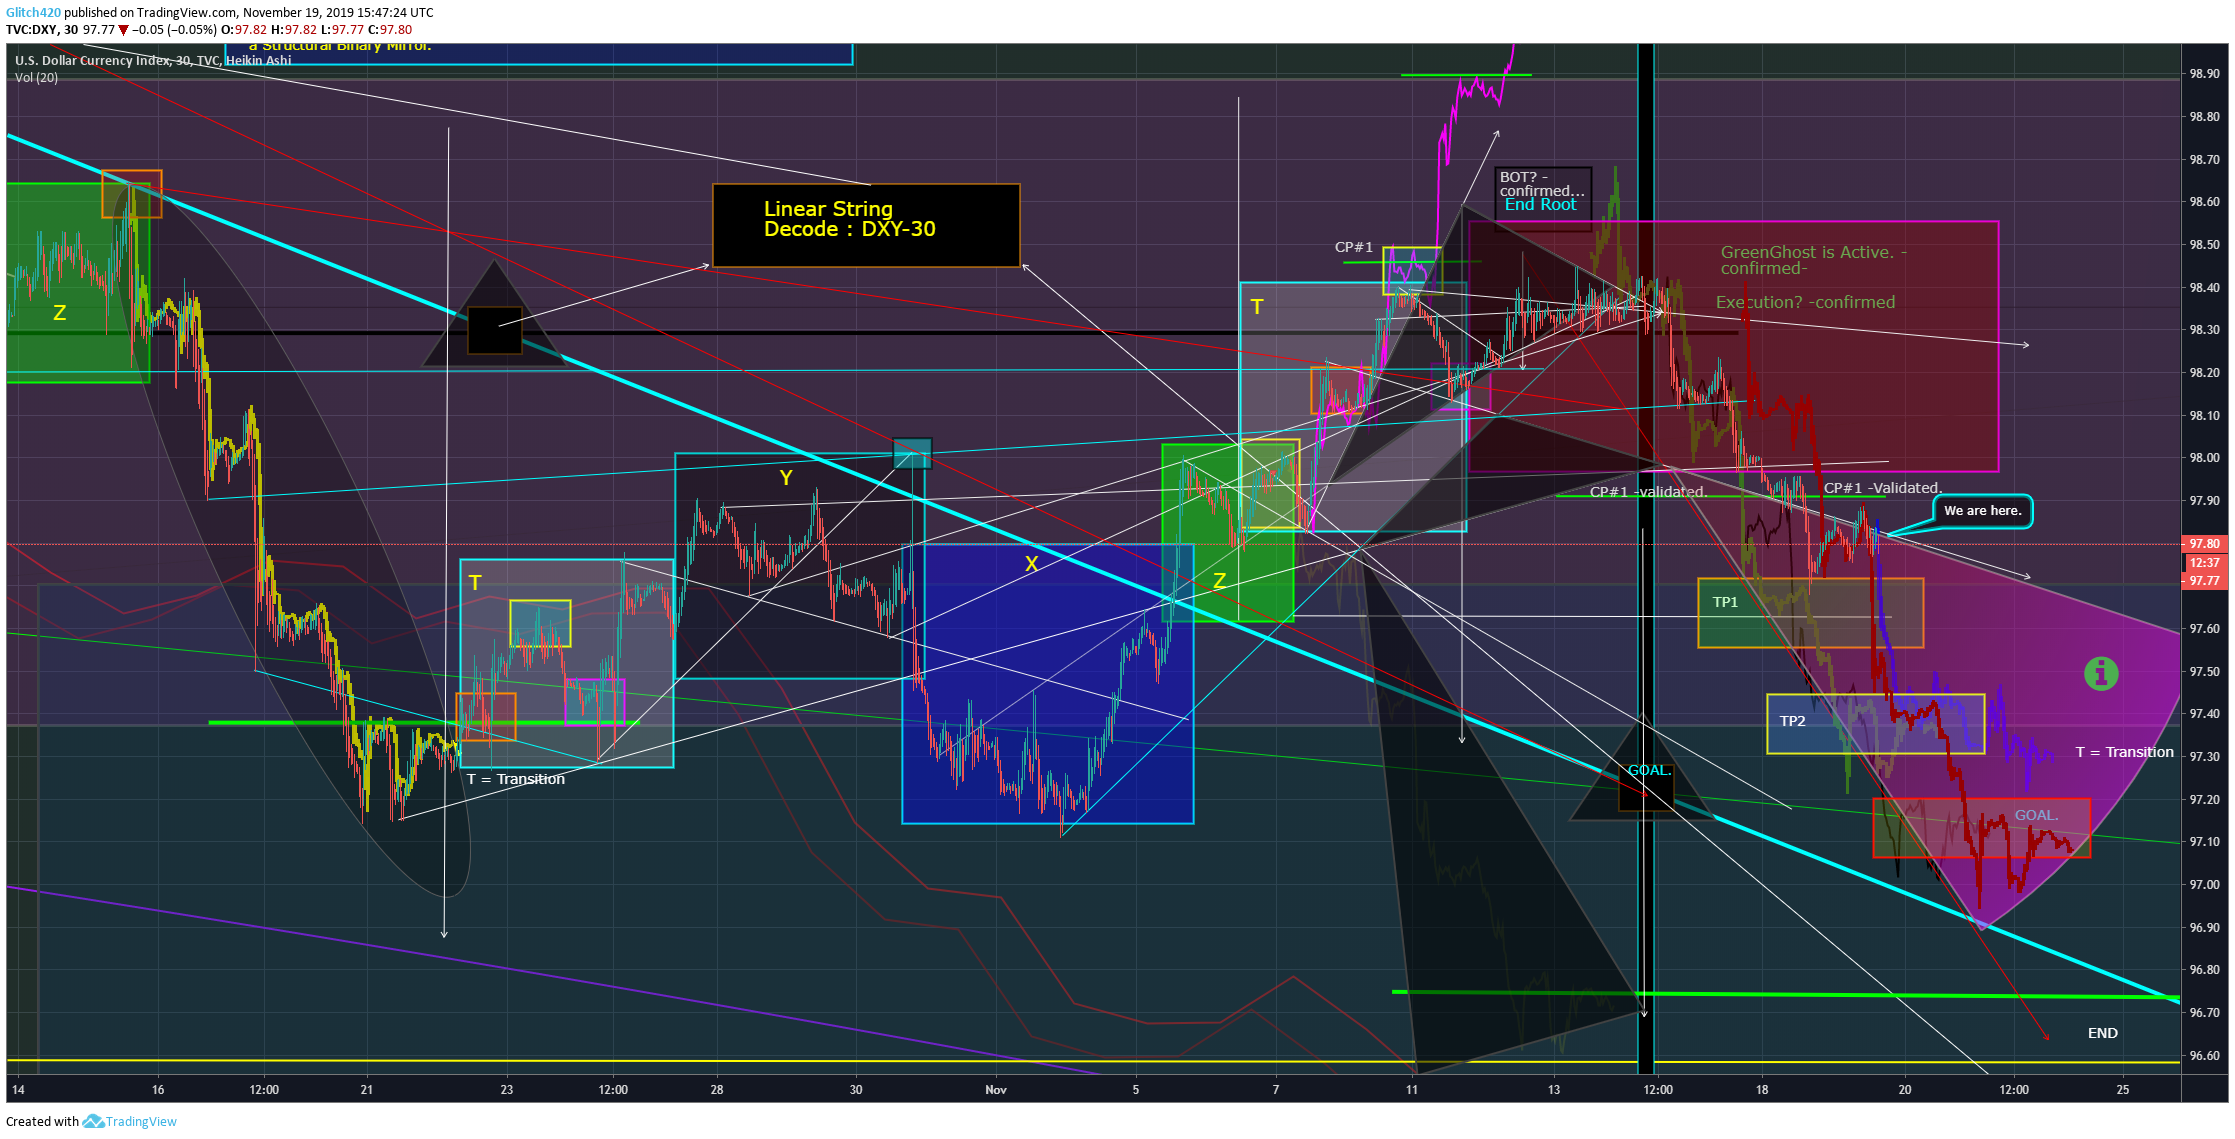The width and height of the screenshot is (2235, 1139).
Task: Select the 'Execution? -confirmed' note
Action: tap(1805, 302)
